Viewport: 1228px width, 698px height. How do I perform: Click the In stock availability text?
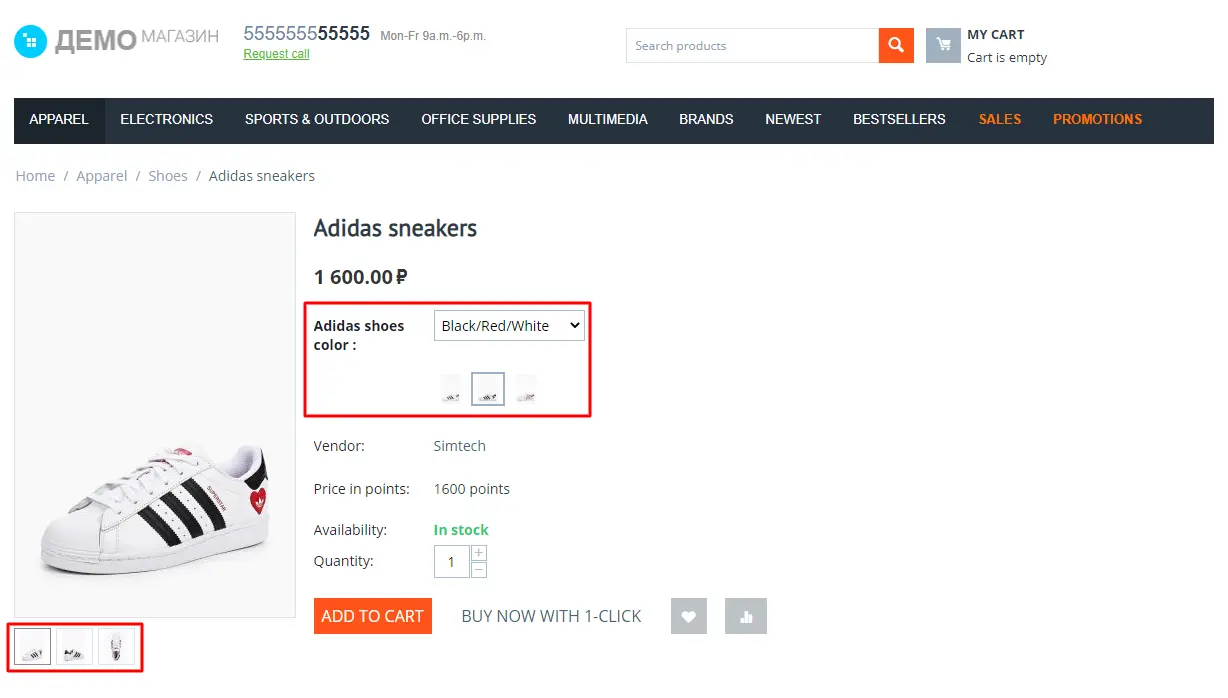tap(461, 530)
